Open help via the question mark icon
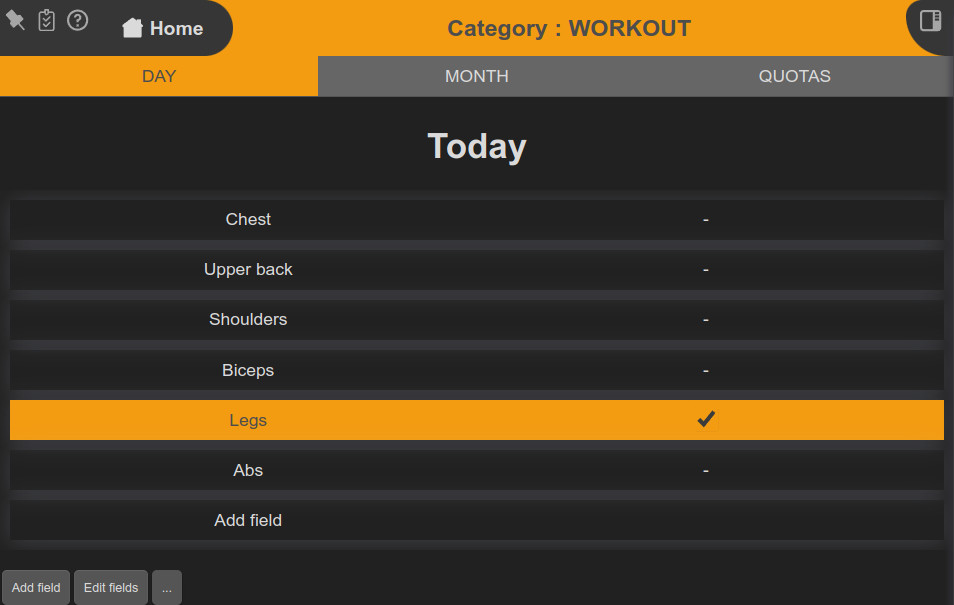The height and width of the screenshot is (605, 954). [x=77, y=20]
